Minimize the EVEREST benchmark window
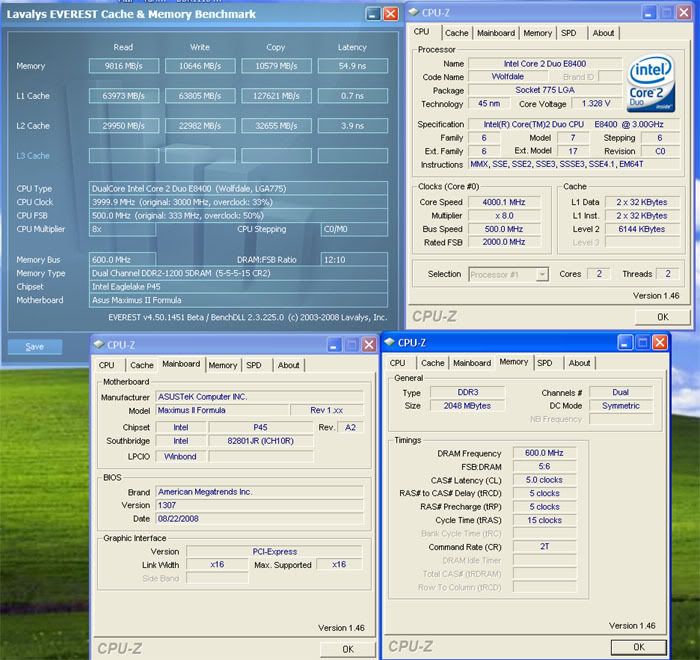This screenshot has width=700, height=660. click(373, 14)
